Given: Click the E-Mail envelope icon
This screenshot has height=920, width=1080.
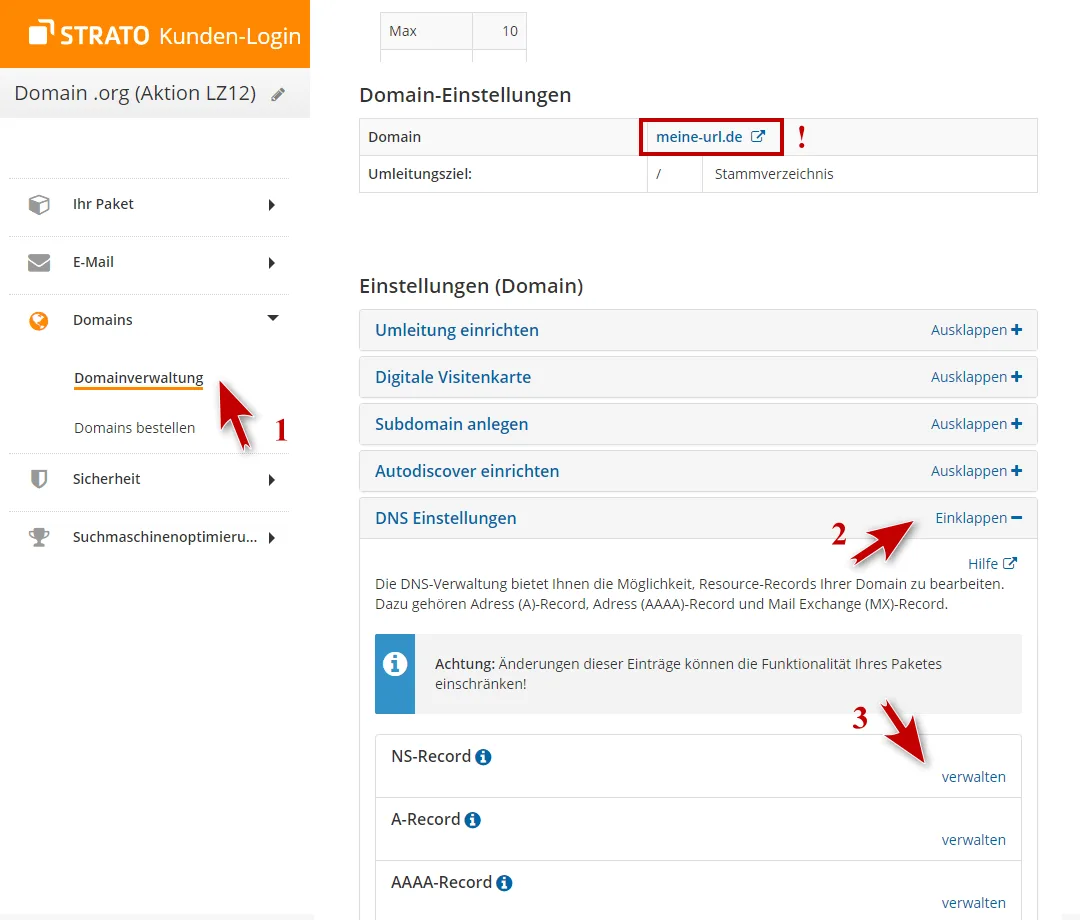Looking at the screenshot, I should pyautogui.click(x=39, y=262).
